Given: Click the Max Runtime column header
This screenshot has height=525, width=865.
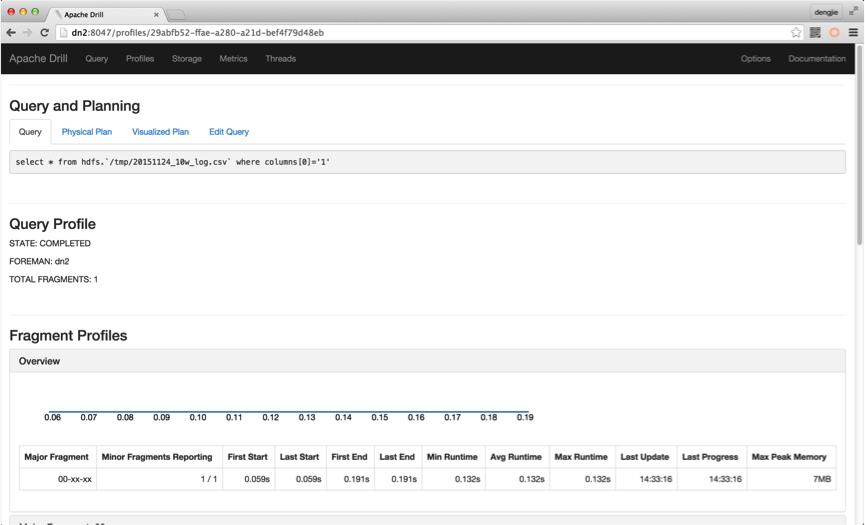Looking at the screenshot, I should pos(581,457).
